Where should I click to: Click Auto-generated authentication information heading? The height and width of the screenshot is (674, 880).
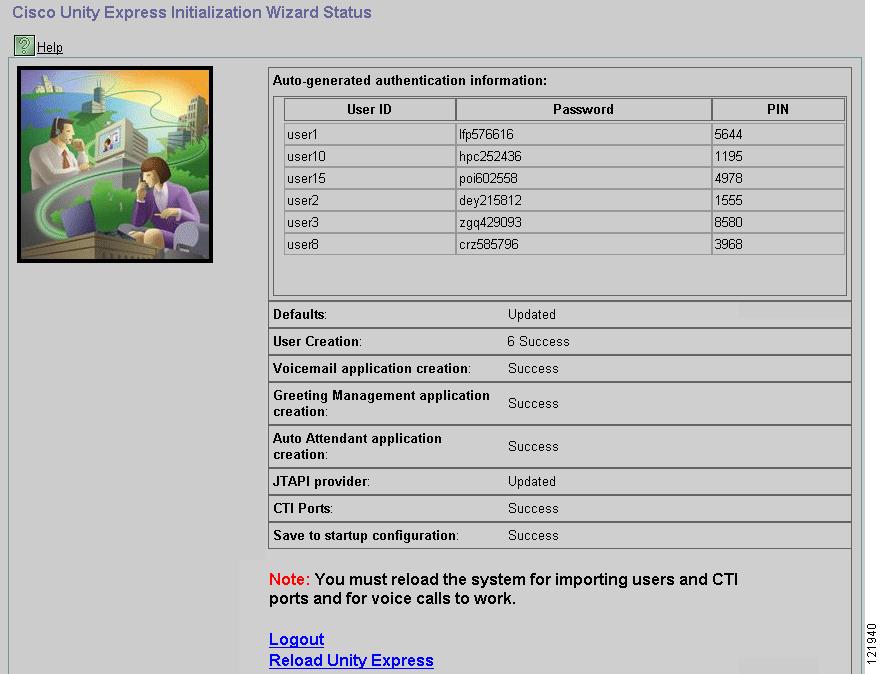tap(410, 80)
